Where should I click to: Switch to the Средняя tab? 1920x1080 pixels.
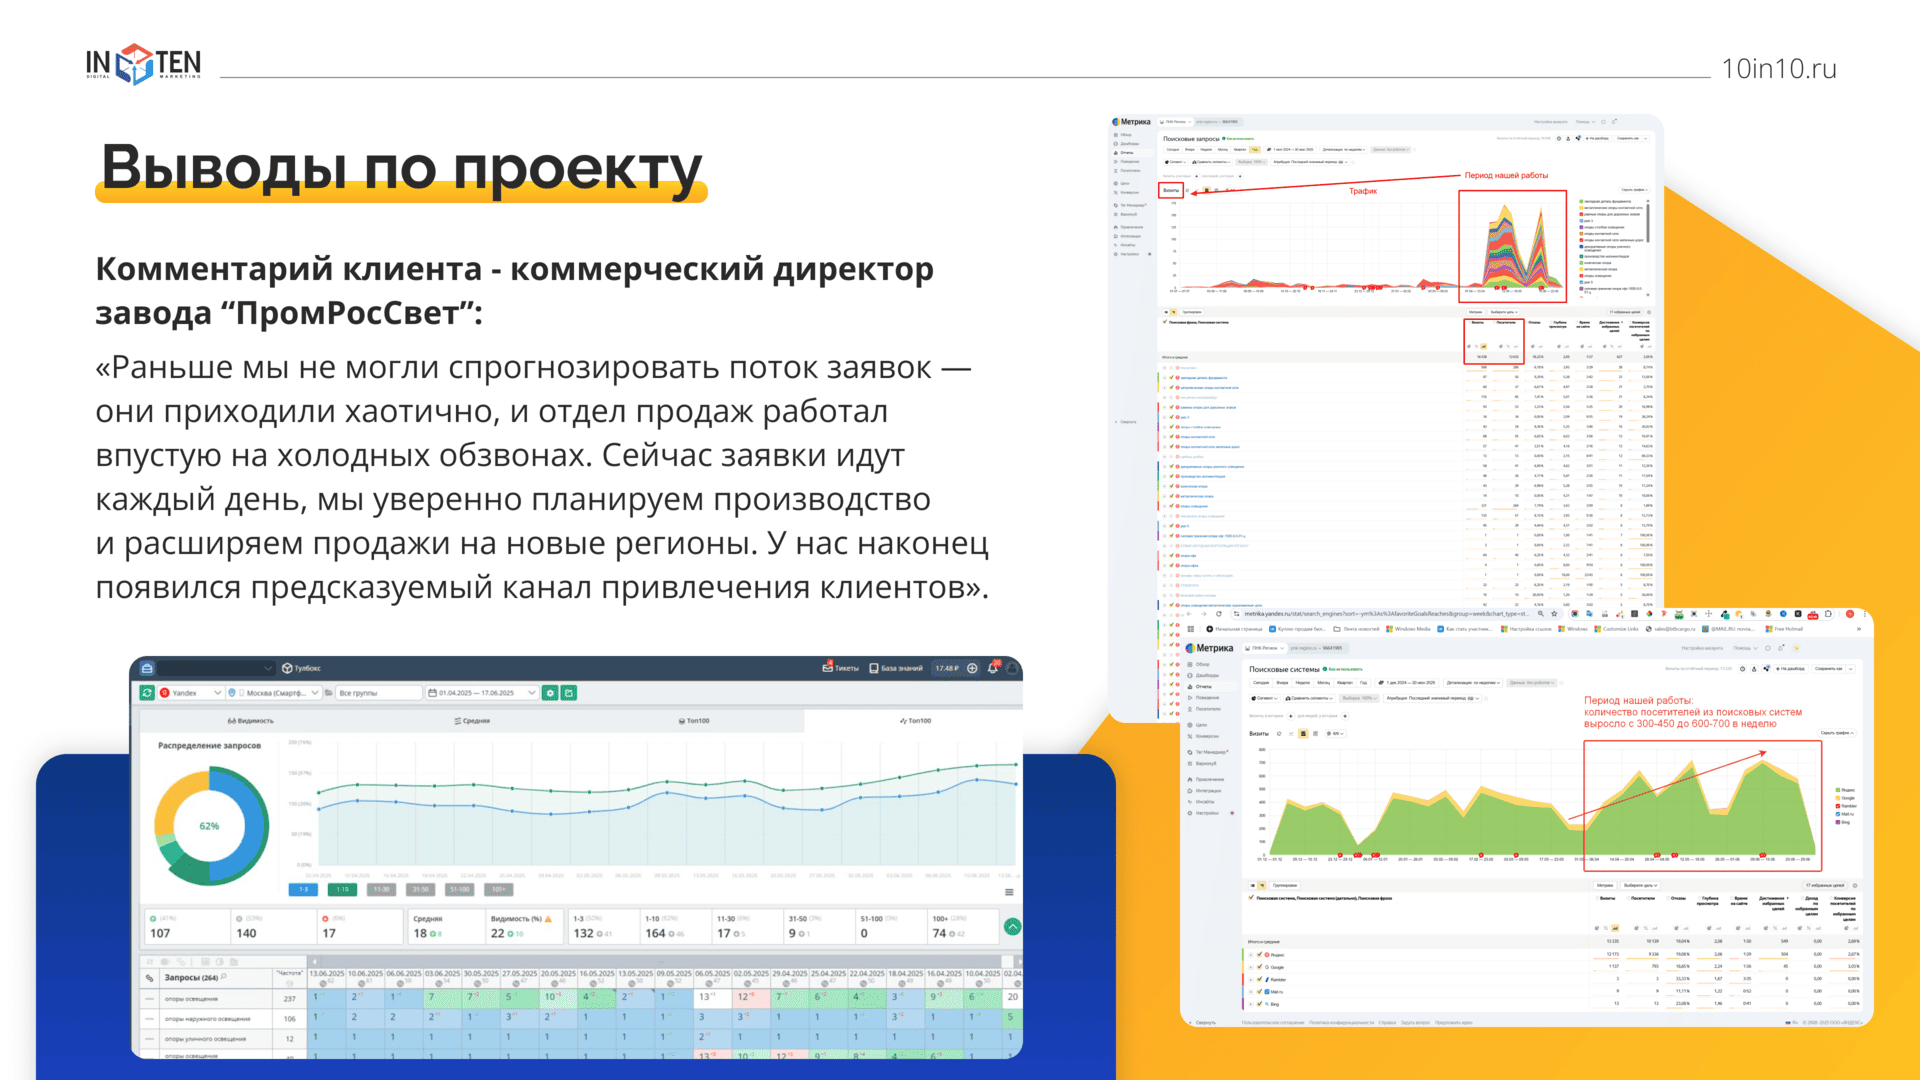tap(472, 720)
